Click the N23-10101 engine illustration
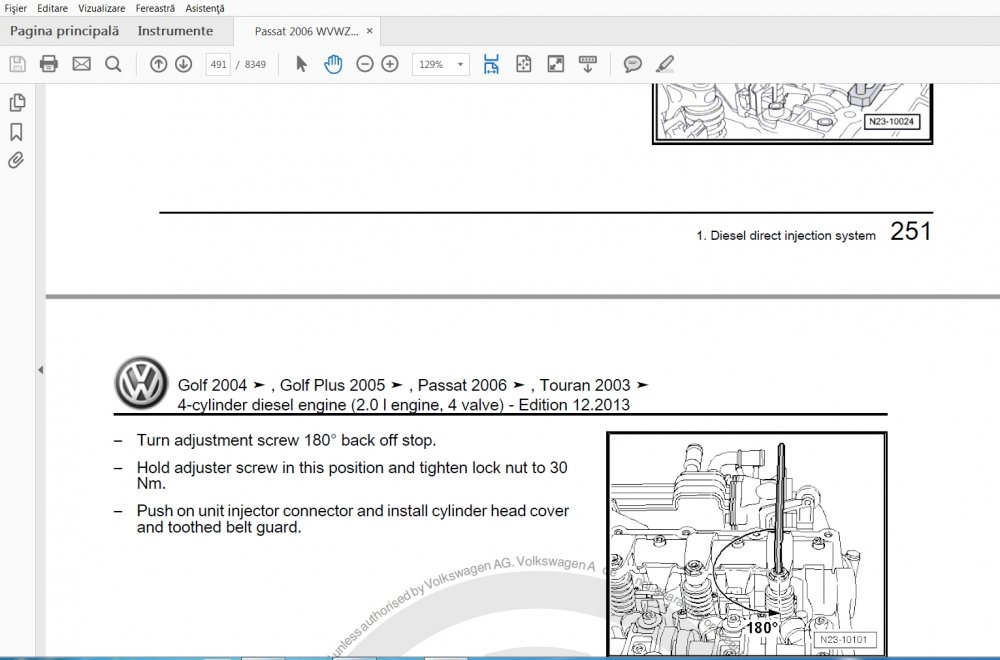Viewport: 1000px width, 660px height. coord(747,544)
